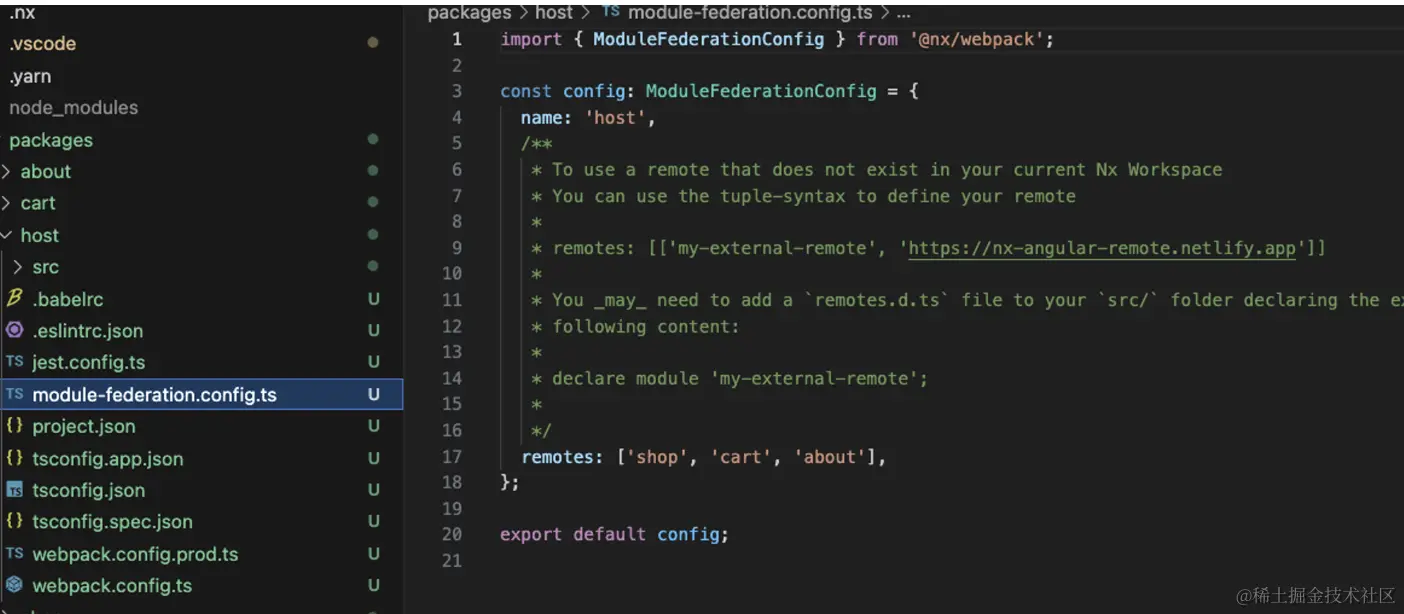
Task: Open the tsconfig.json file
Action: (88, 490)
